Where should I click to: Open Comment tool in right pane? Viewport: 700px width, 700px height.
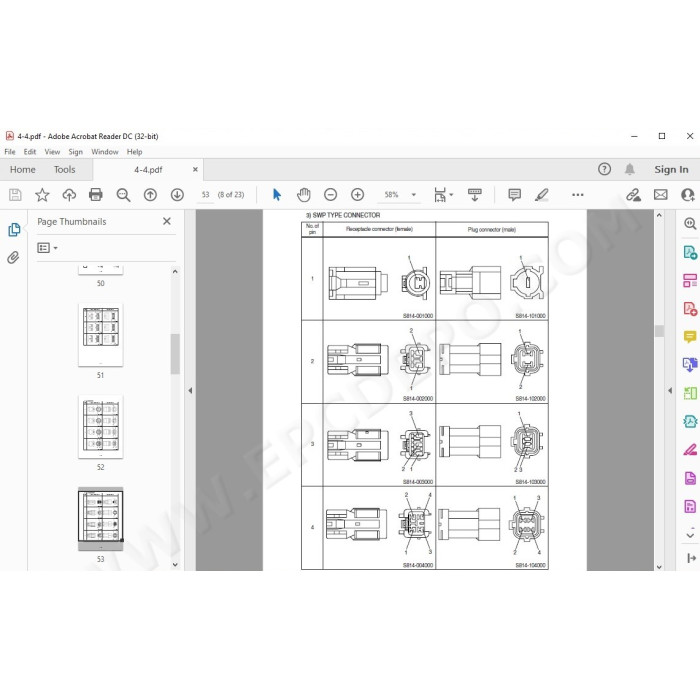click(690, 336)
